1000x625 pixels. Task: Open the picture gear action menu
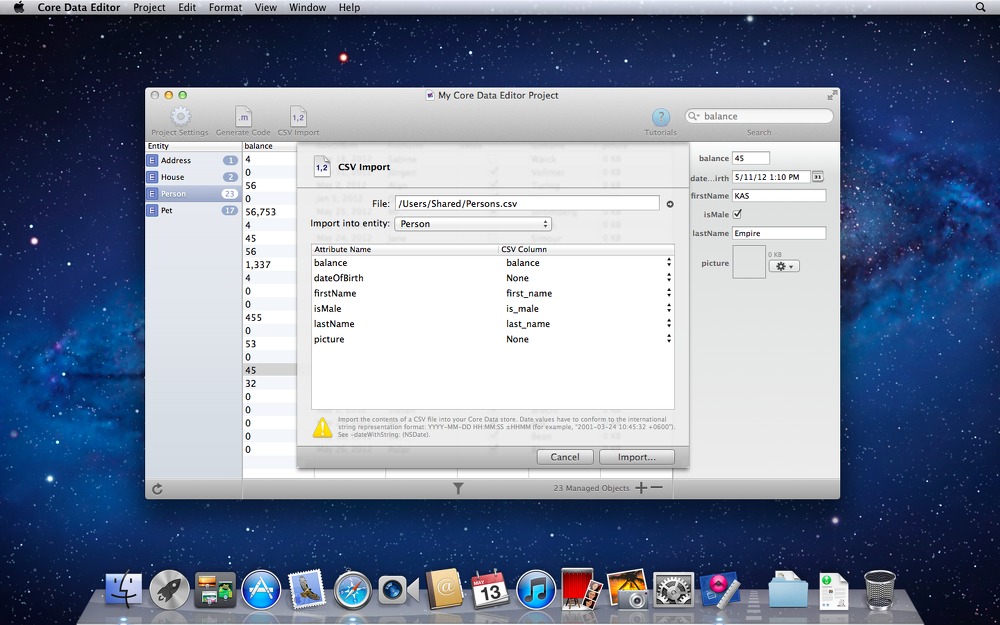point(784,266)
